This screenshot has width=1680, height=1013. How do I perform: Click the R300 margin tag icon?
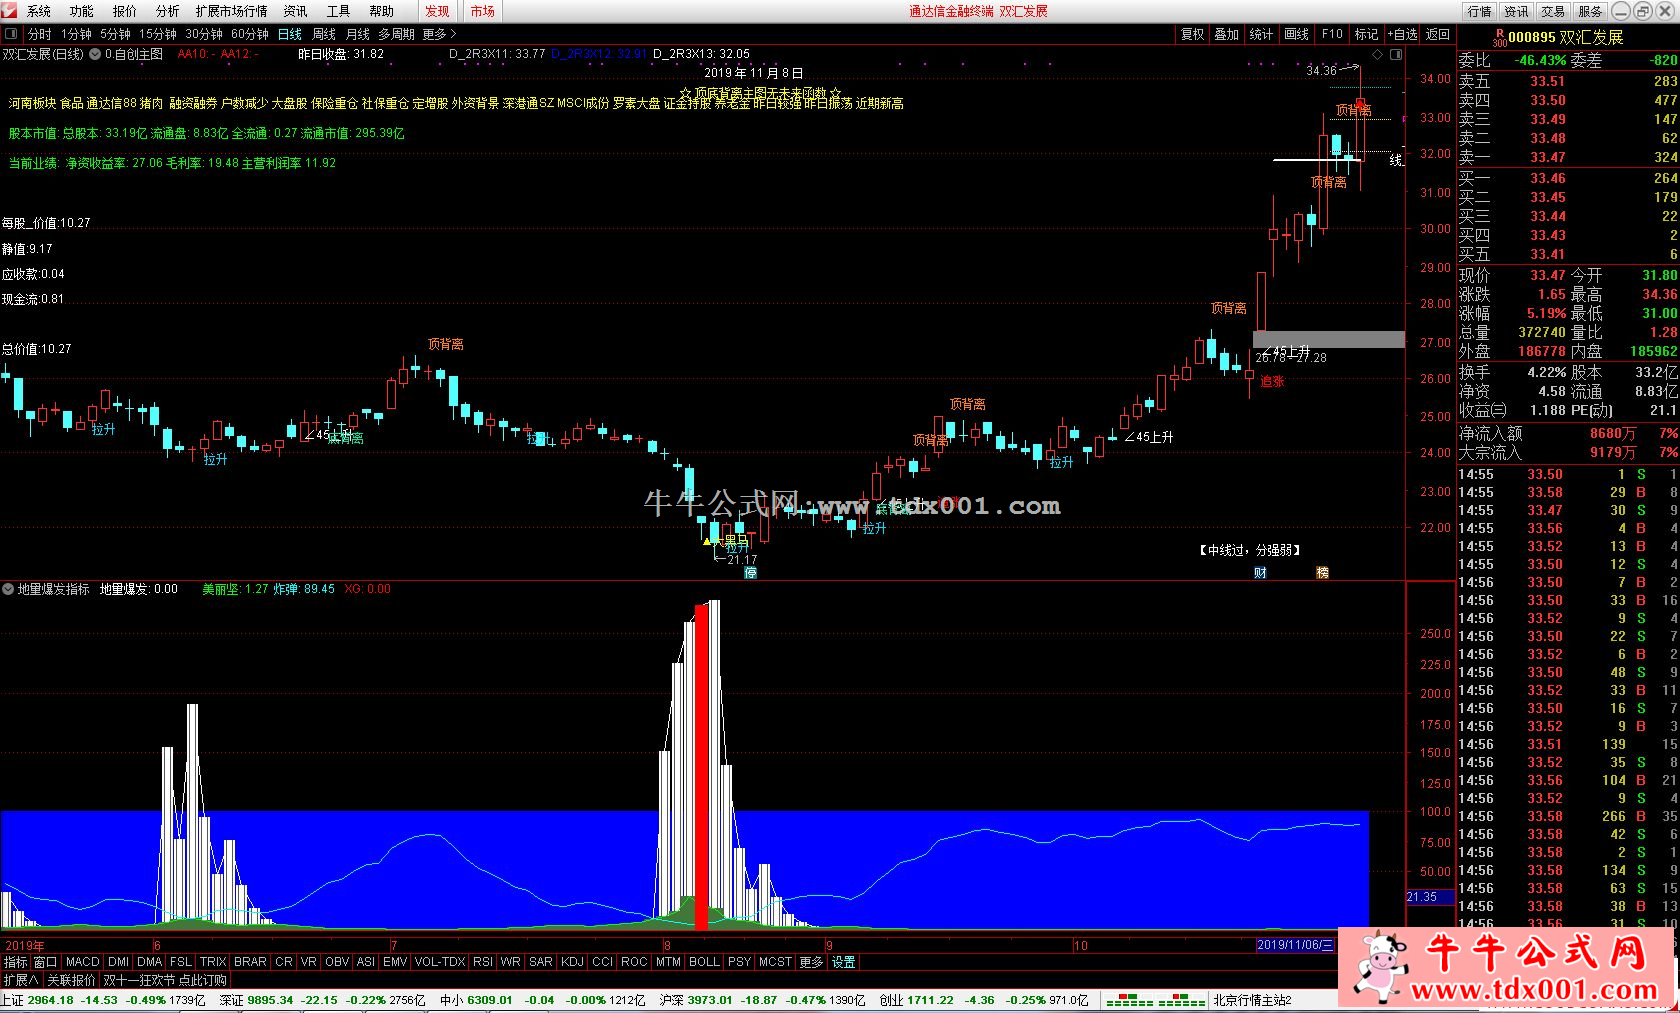pos(1499,38)
